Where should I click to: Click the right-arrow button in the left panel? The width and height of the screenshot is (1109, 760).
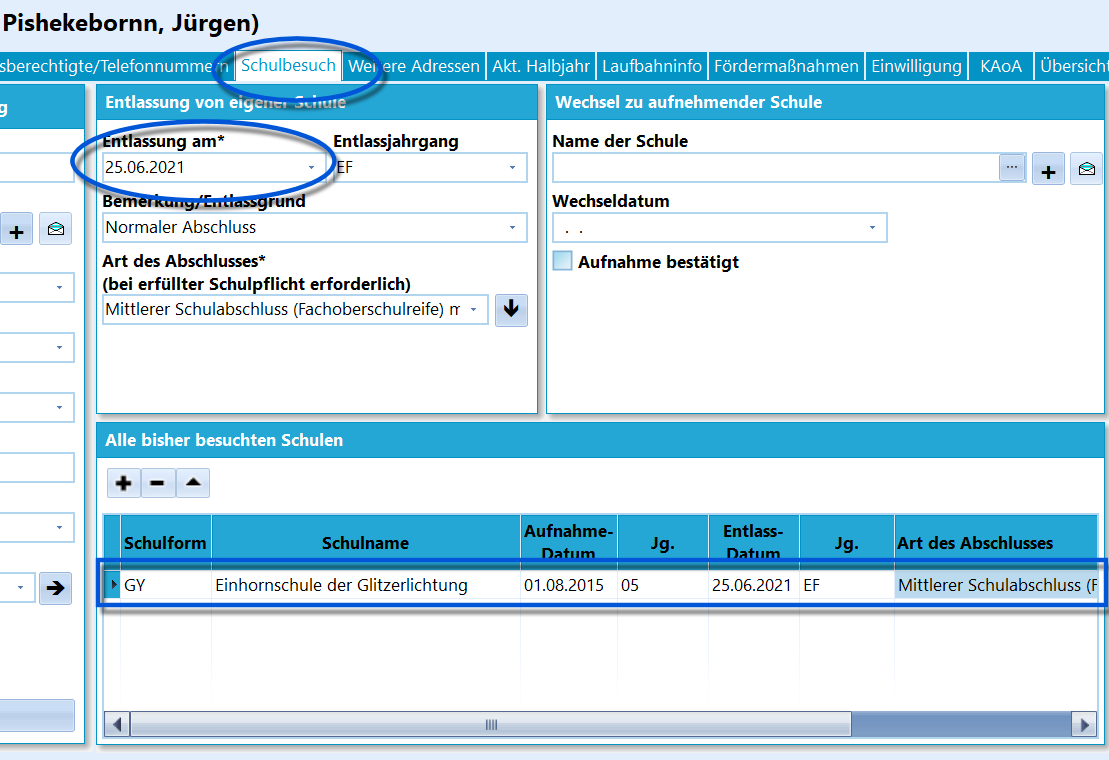pos(56,588)
